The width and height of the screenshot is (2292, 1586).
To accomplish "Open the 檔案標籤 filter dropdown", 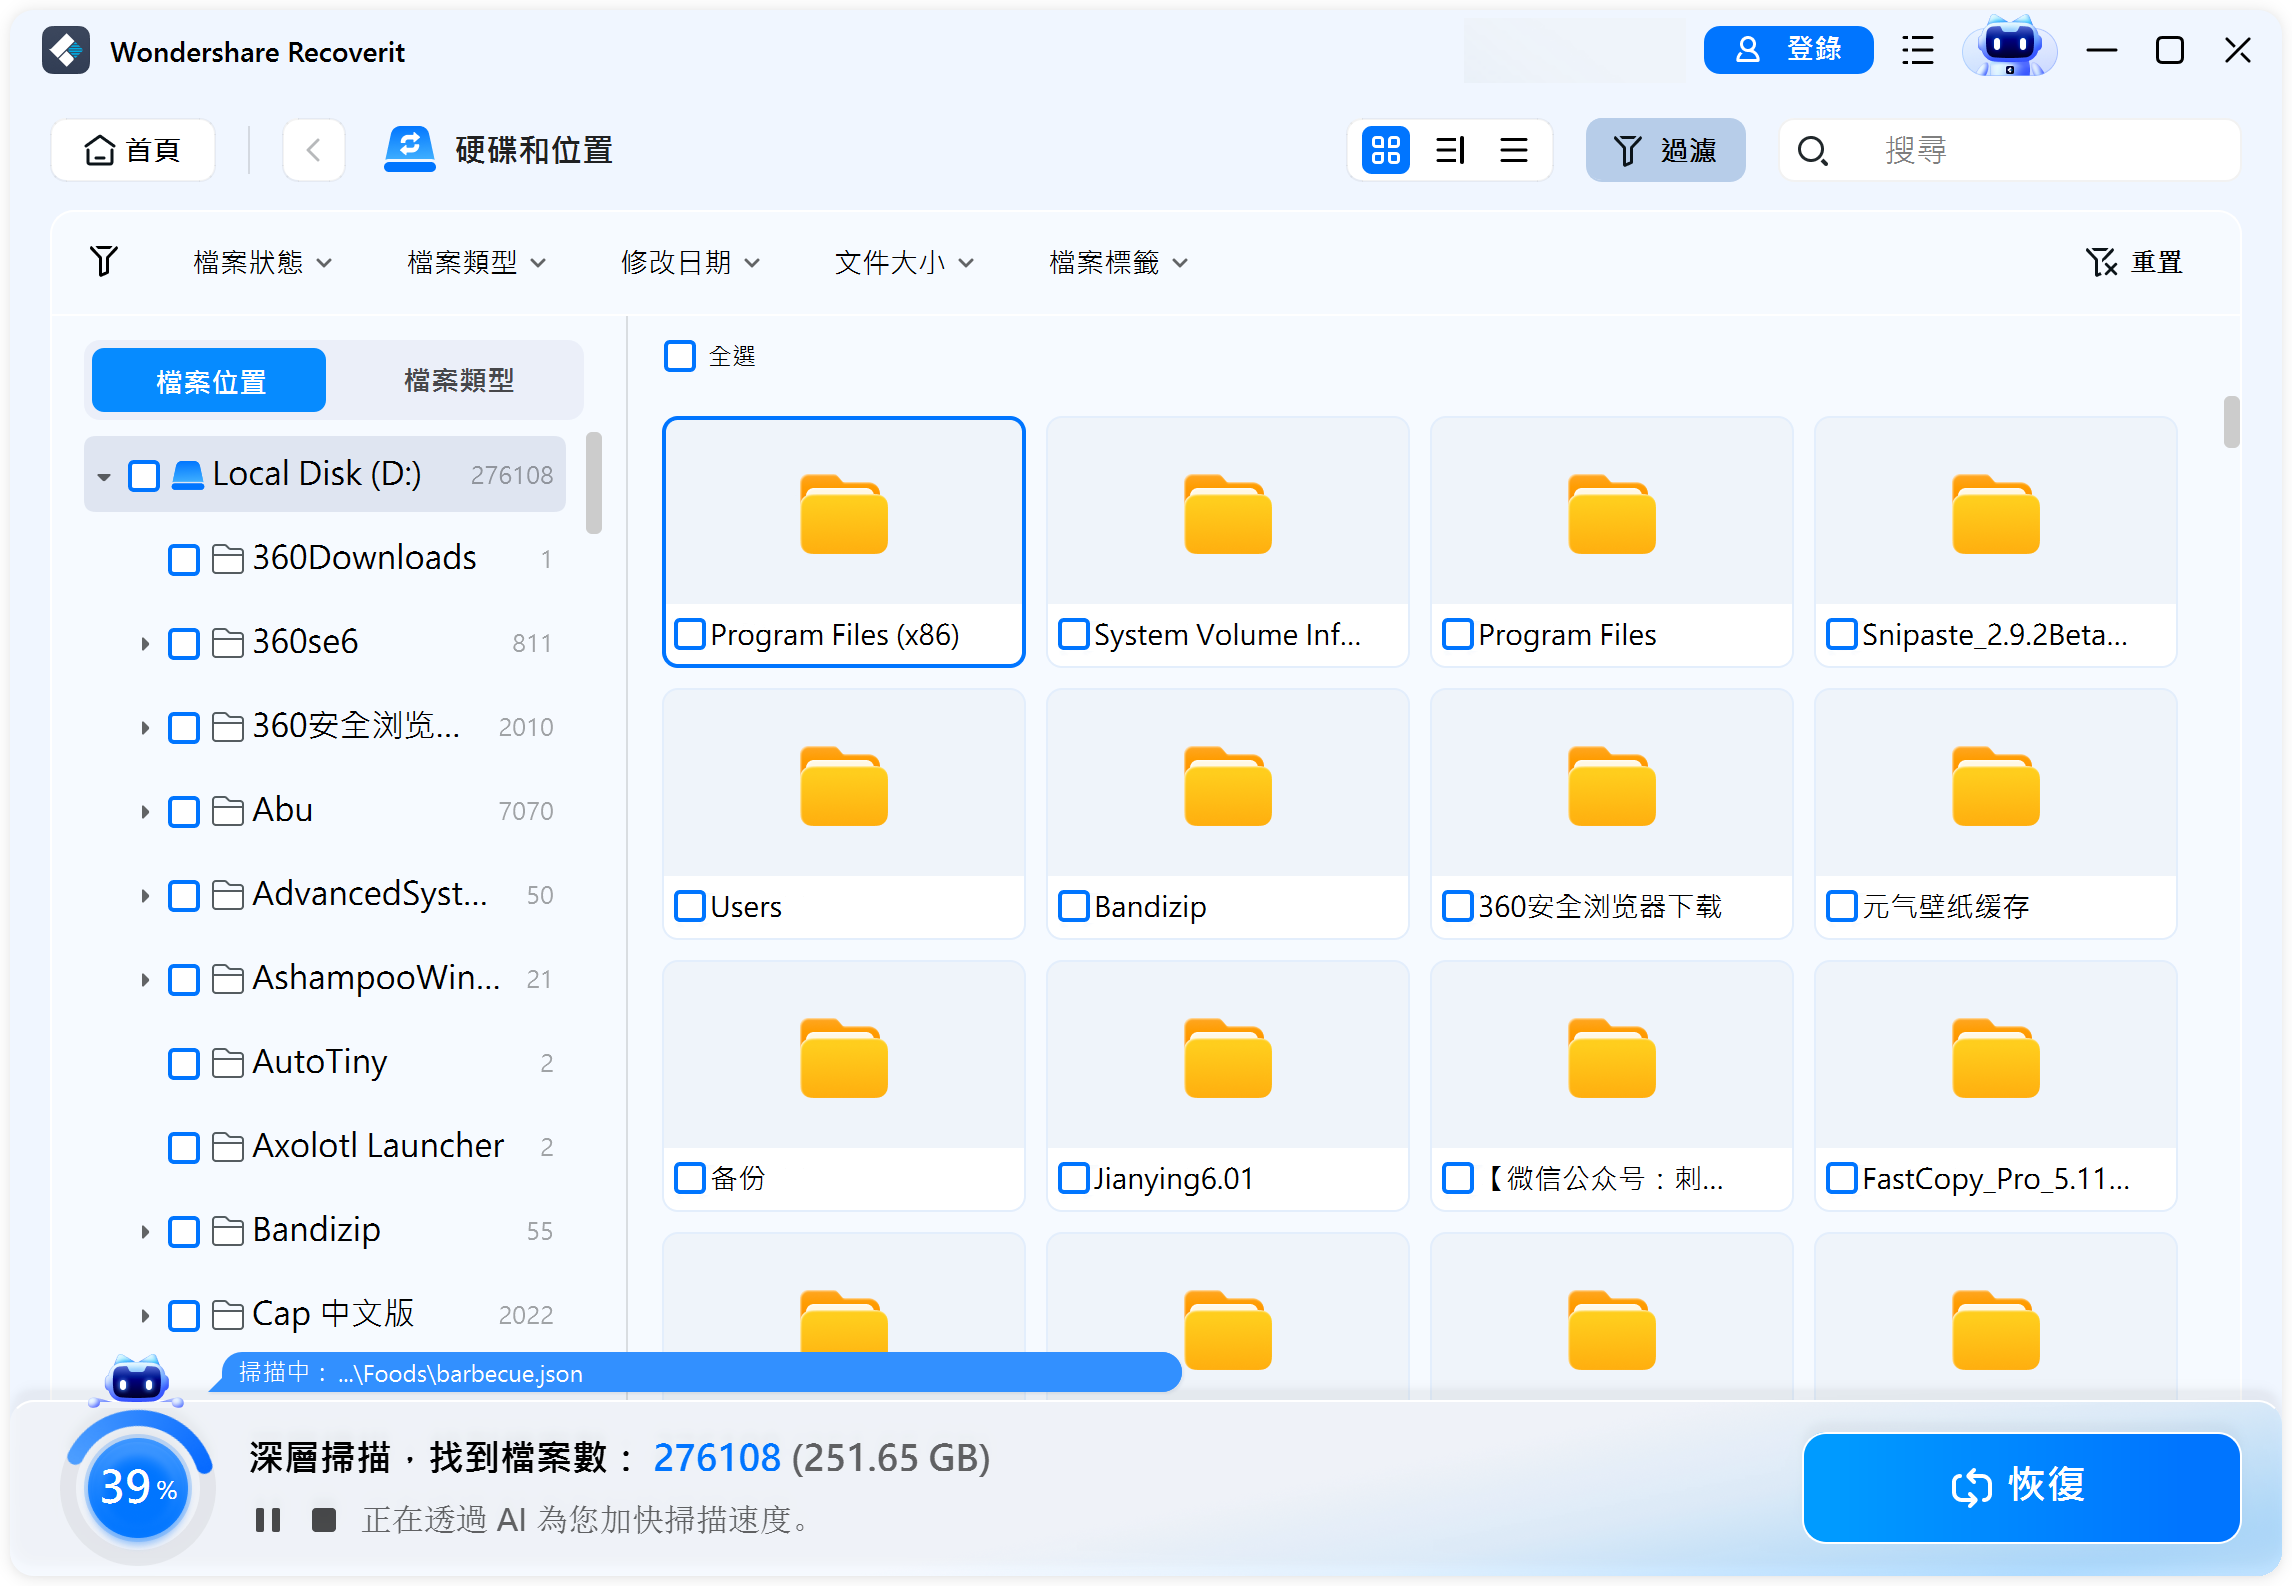I will (1119, 262).
